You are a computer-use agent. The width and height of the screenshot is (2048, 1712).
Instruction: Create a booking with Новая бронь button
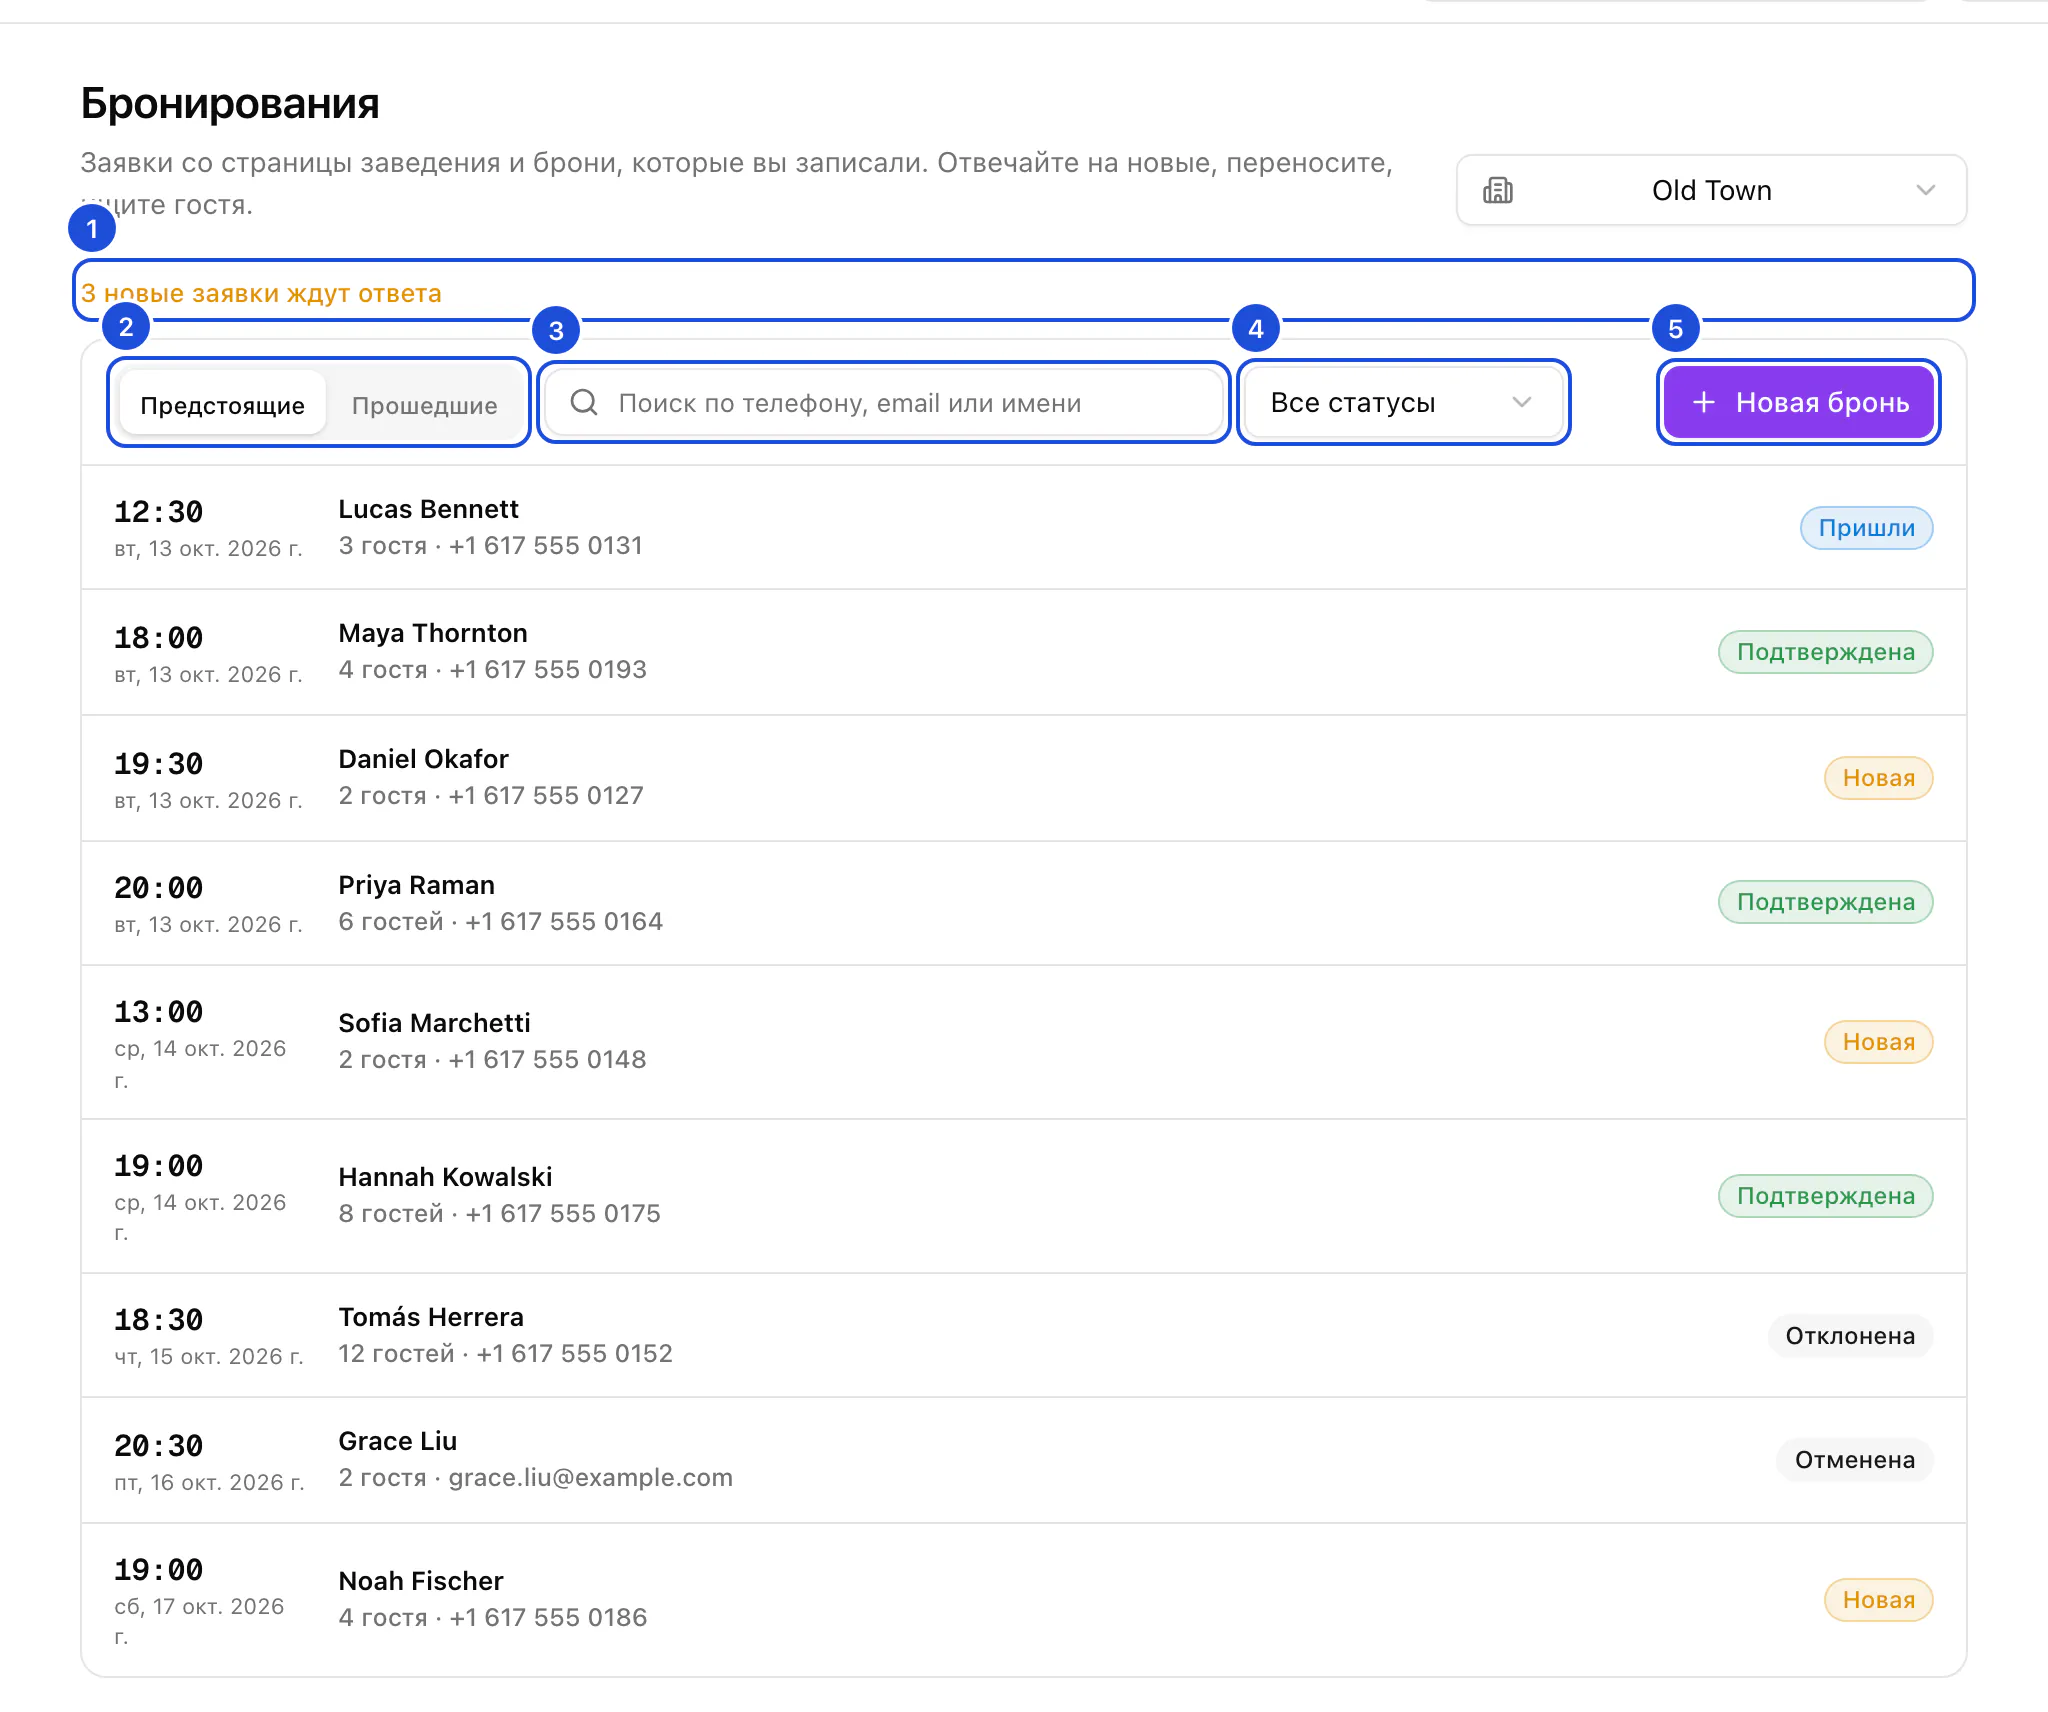pos(1798,402)
